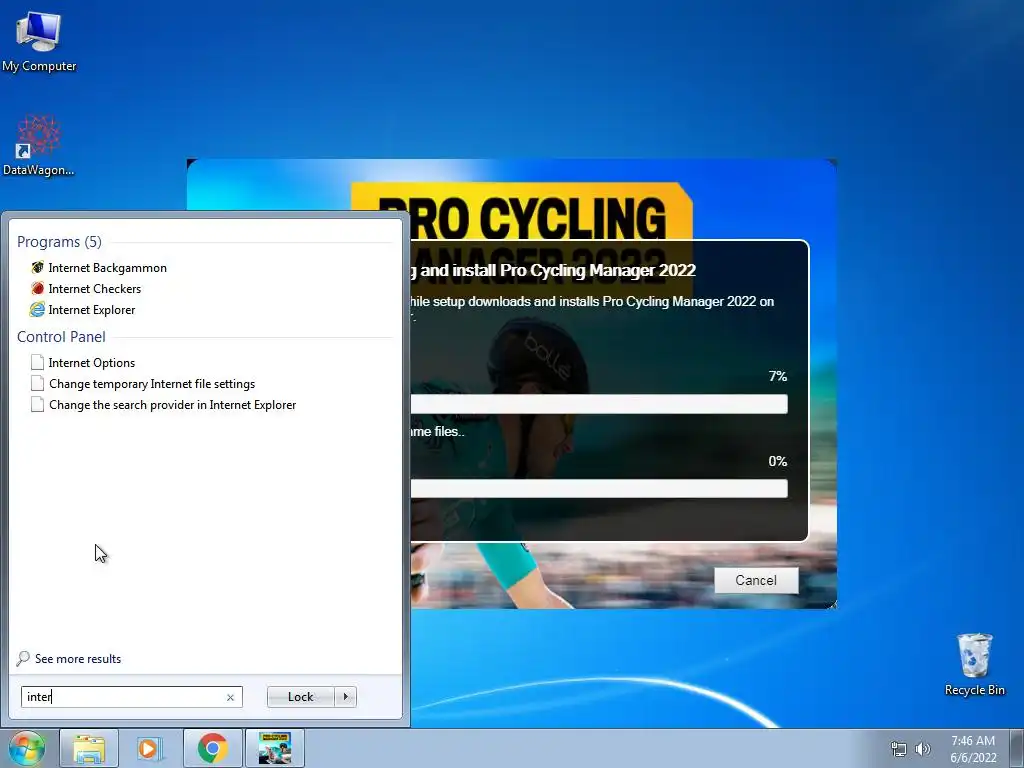This screenshot has width=1024, height=768.
Task: Open Internet Explorer from Programs list
Action: click(91, 310)
